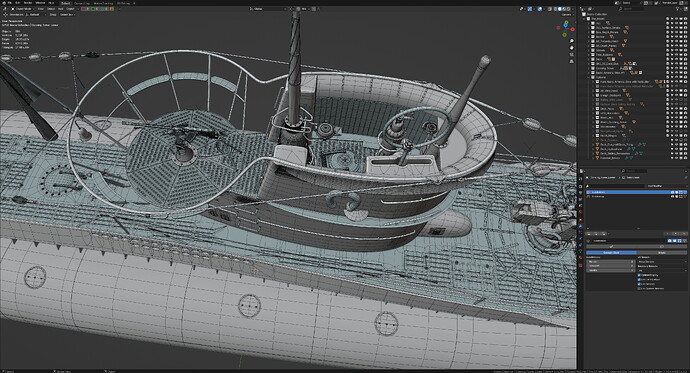Select material preview viewport shading
Viewport: 690px width, 373px height.
pyautogui.click(x=564, y=8)
